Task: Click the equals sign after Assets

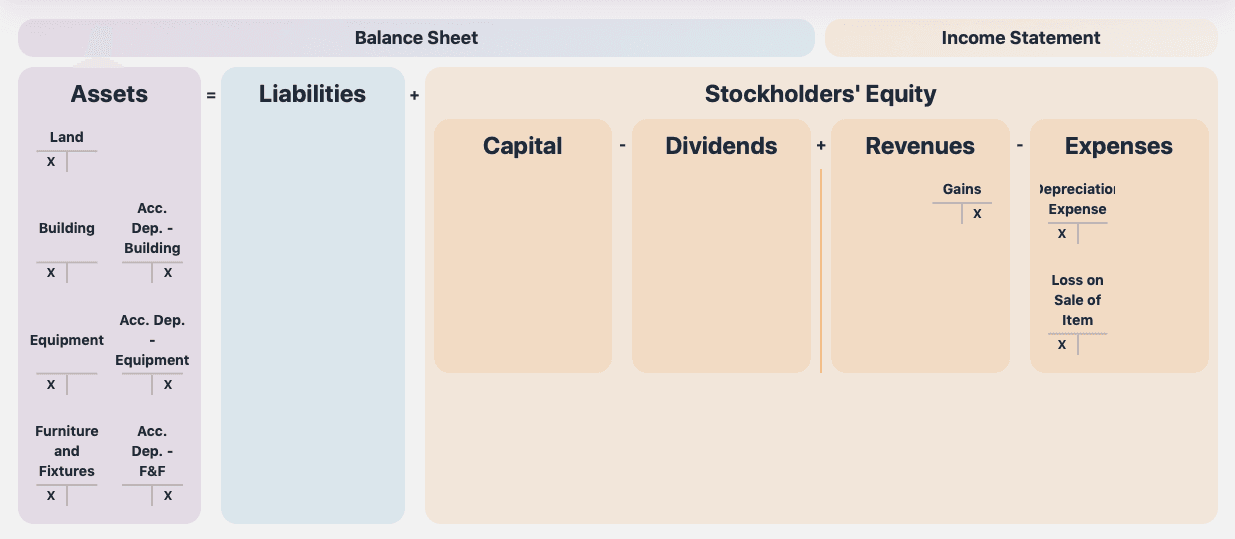Action: tap(211, 96)
